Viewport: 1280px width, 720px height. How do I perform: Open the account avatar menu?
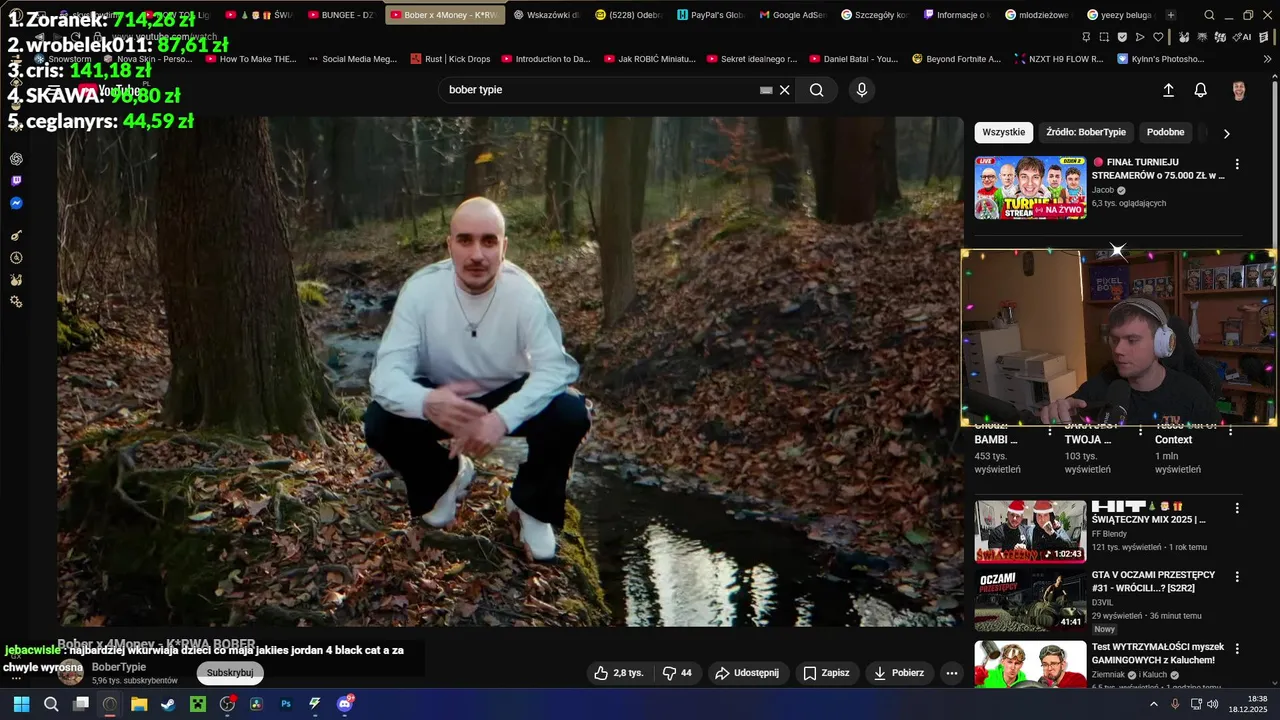tap(1239, 91)
